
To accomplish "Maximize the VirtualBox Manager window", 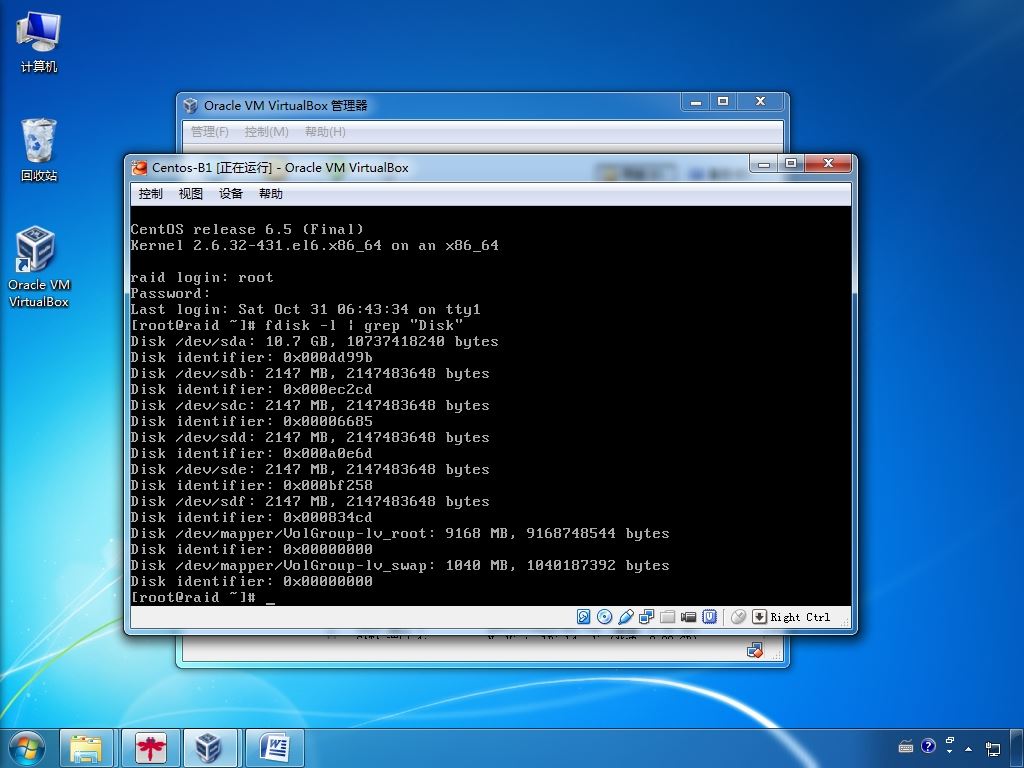I will pos(723,102).
